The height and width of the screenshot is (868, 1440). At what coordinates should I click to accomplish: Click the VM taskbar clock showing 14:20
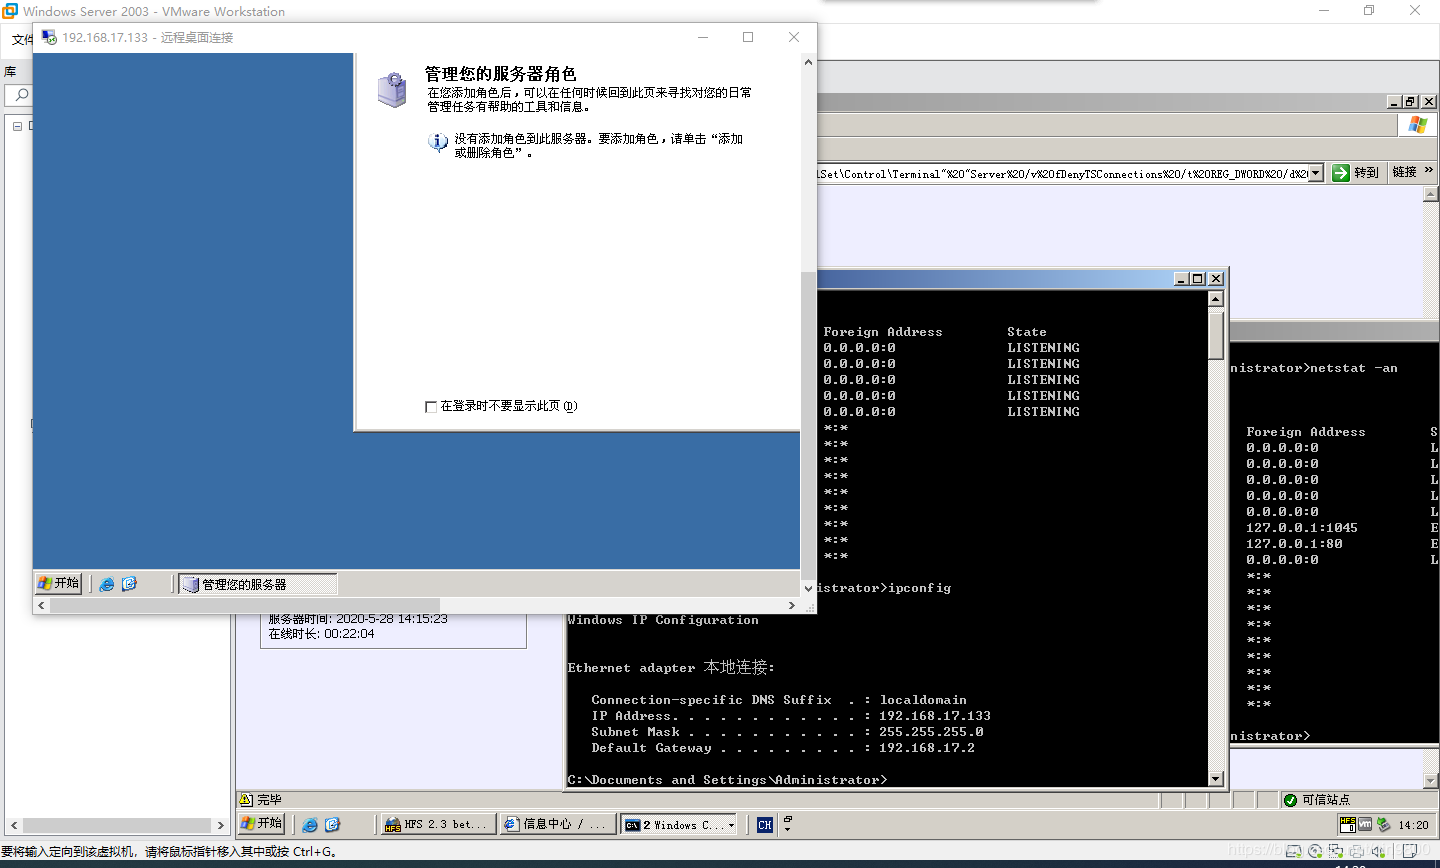[x=1413, y=825]
